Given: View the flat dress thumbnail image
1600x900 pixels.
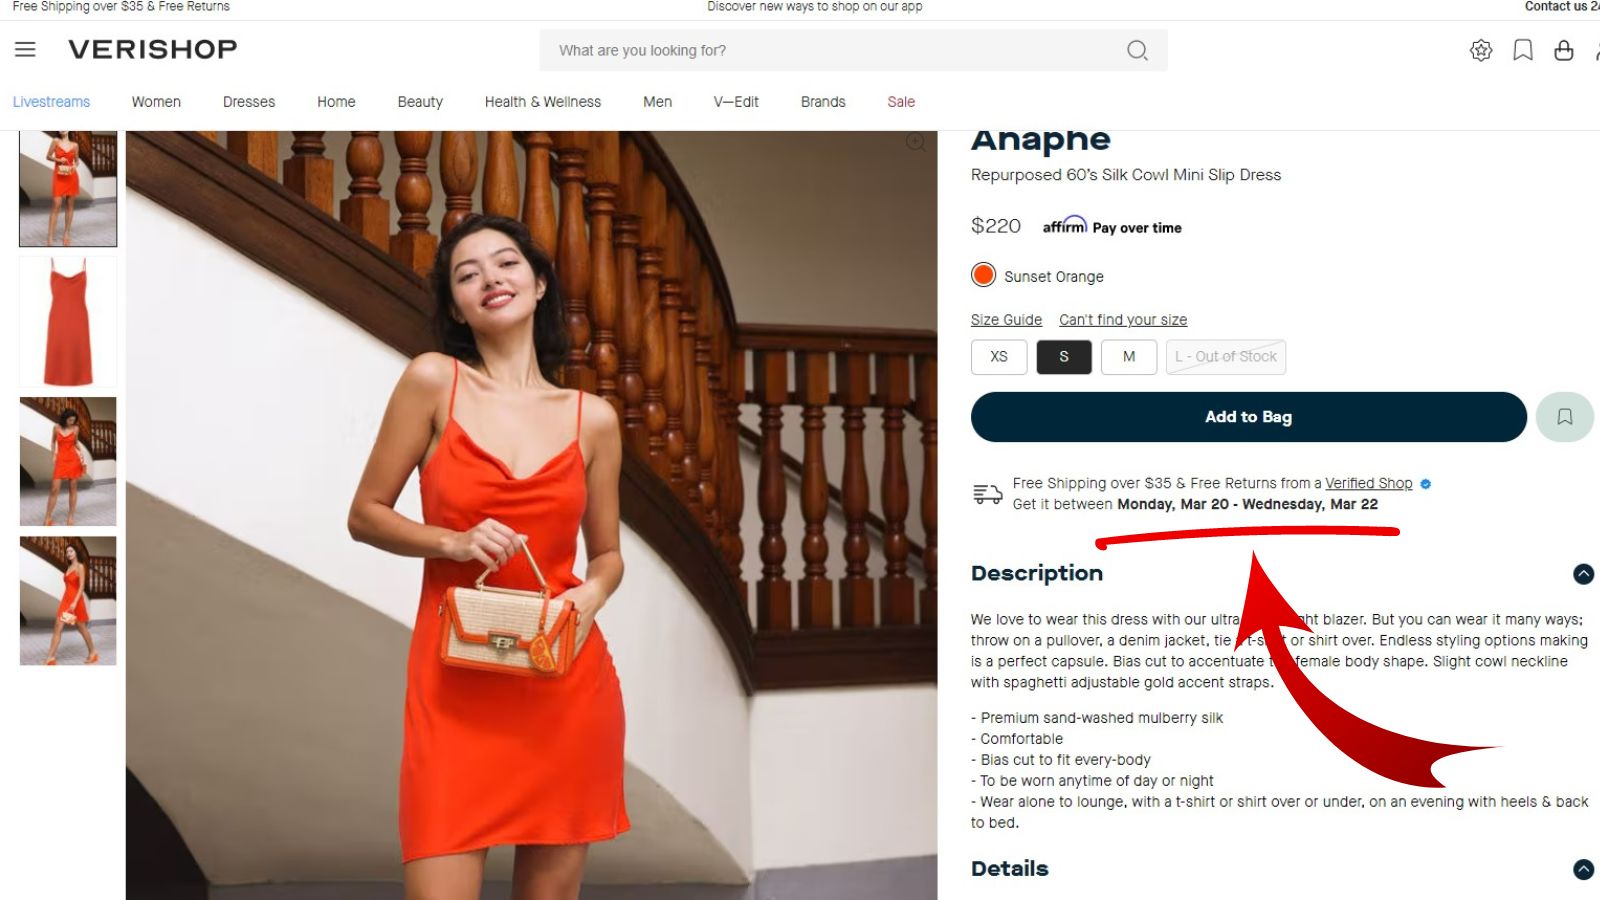Looking at the screenshot, I should 68,322.
